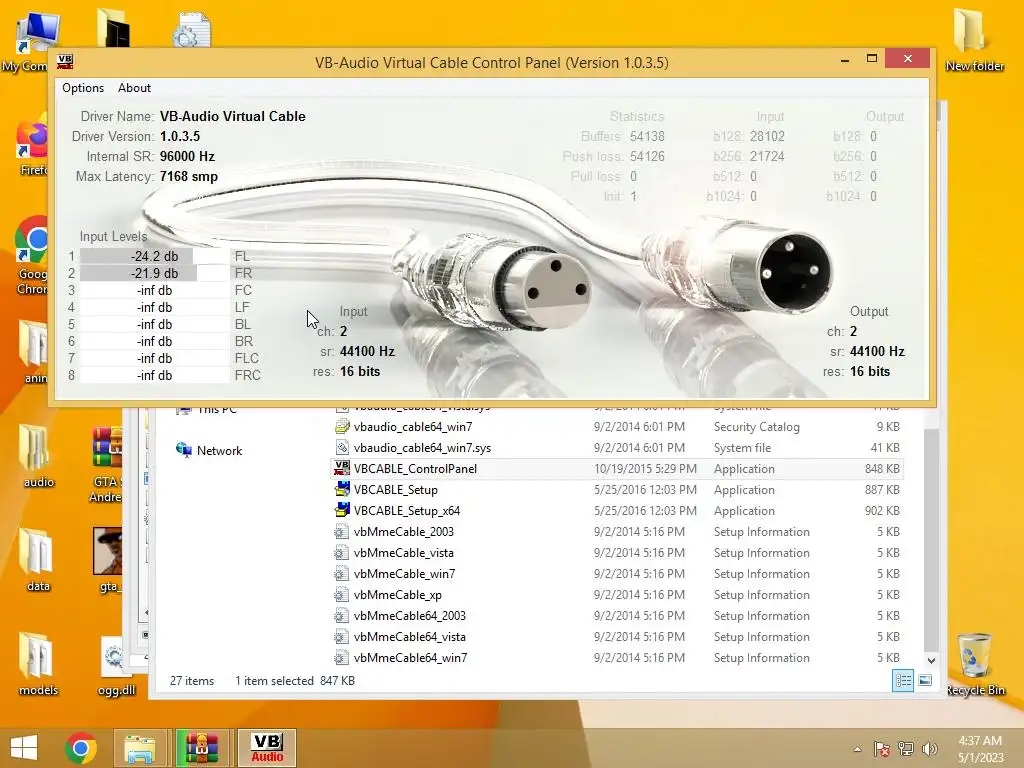1024x768 pixels.
Task: Switch to VB Audio taskbar button
Action: point(267,748)
